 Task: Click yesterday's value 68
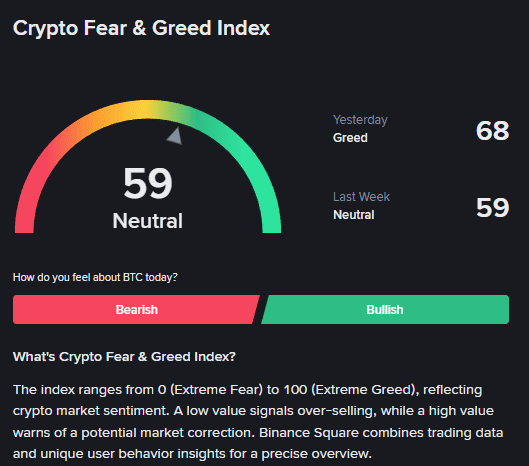pos(492,131)
